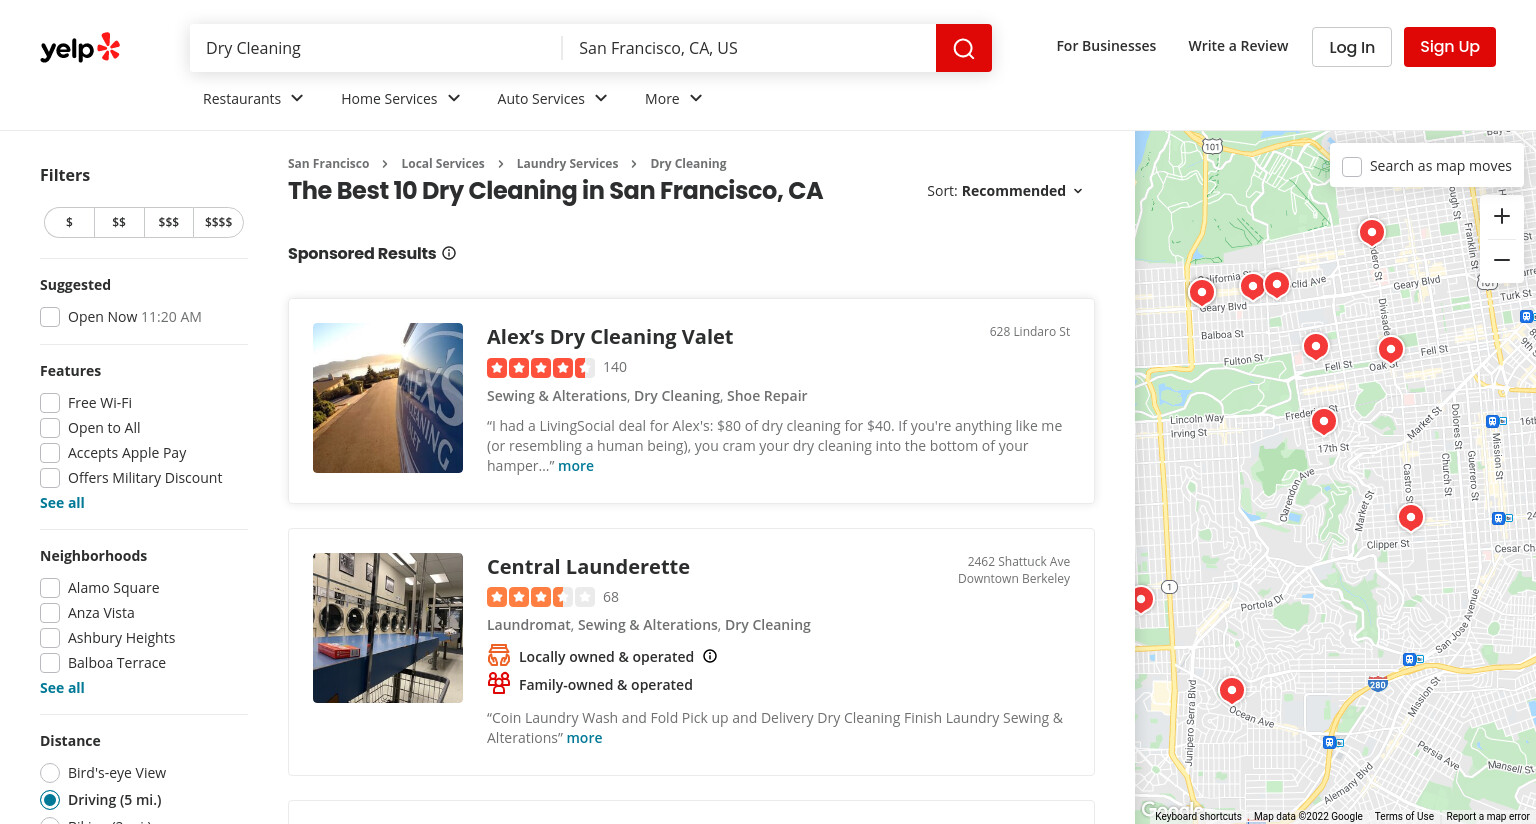Filter by the $$ price option
The width and height of the screenshot is (1536, 824).
tap(119, 222)
